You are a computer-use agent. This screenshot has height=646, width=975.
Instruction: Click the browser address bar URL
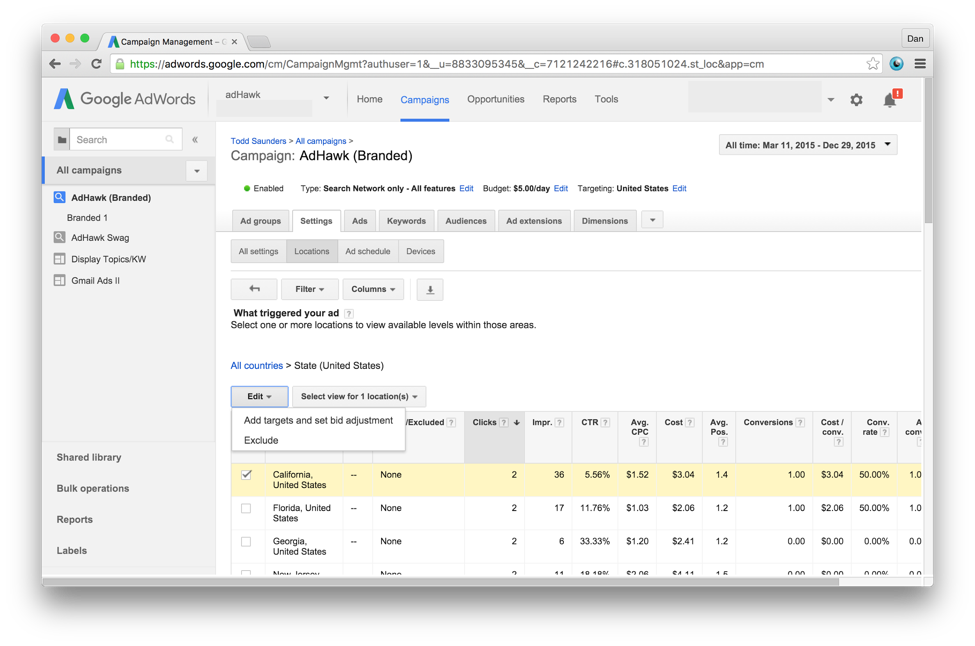[446, 64]
